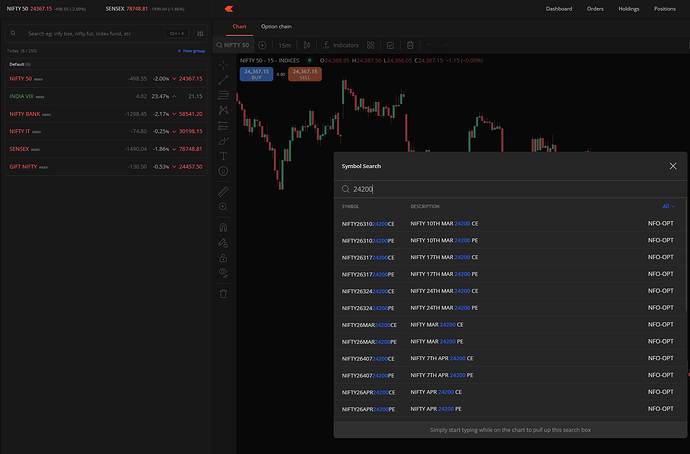Viewport: 690px width, 454px height.
Task: Click the blue BUY button
Action: click(257, 74)
